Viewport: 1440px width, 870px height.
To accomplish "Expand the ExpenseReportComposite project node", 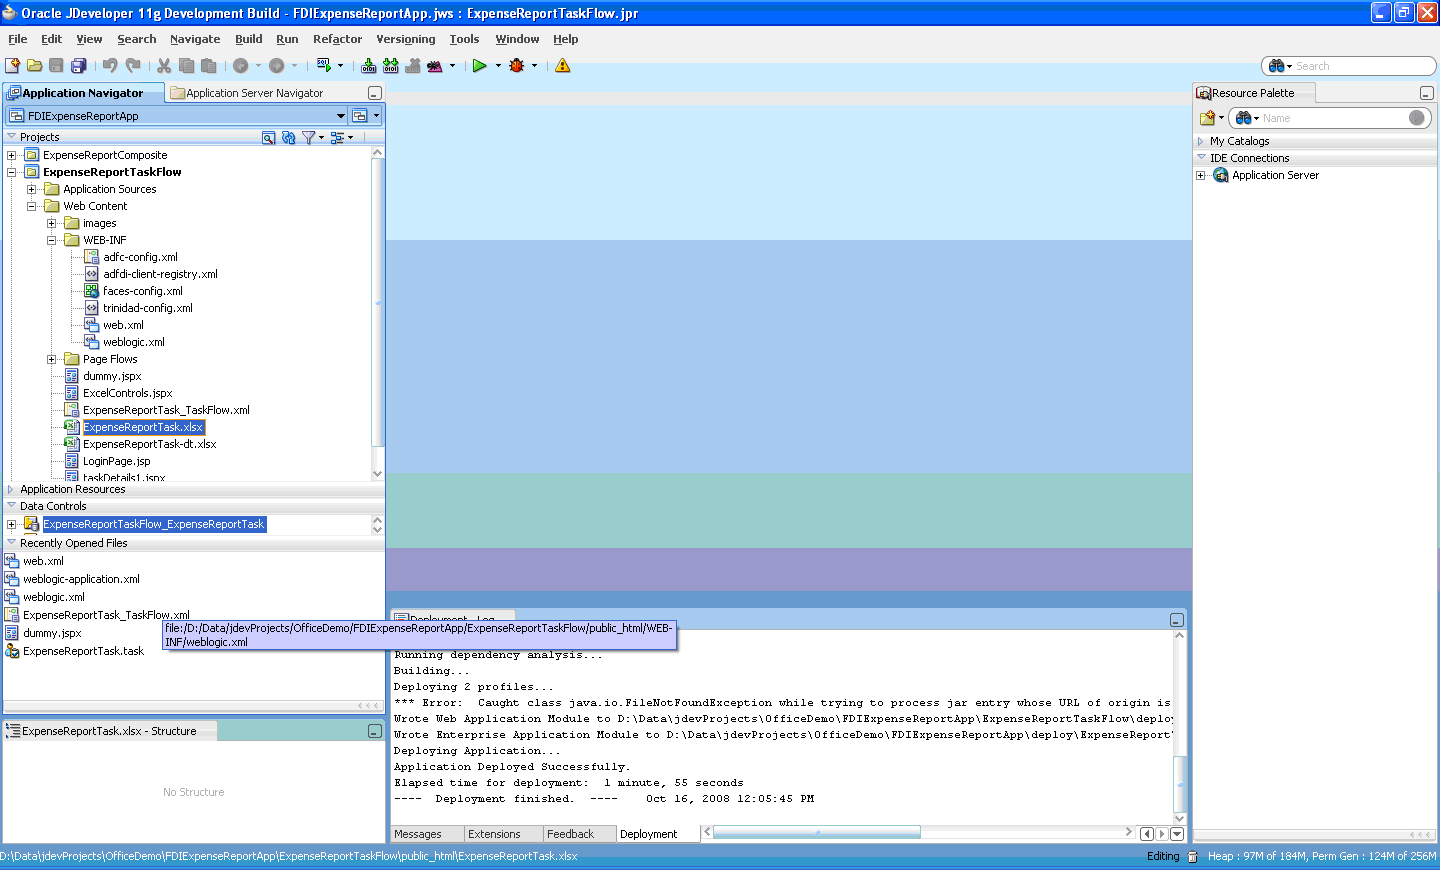I will coord(11,155).
